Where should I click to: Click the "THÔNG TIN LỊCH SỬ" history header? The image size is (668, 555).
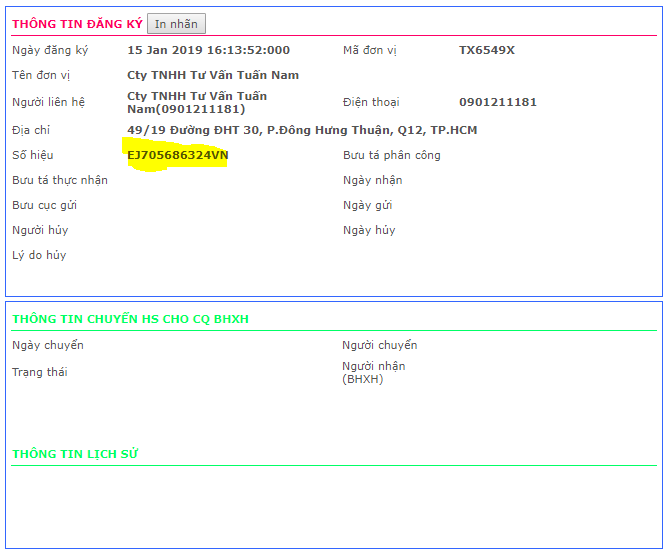[75, 454]
